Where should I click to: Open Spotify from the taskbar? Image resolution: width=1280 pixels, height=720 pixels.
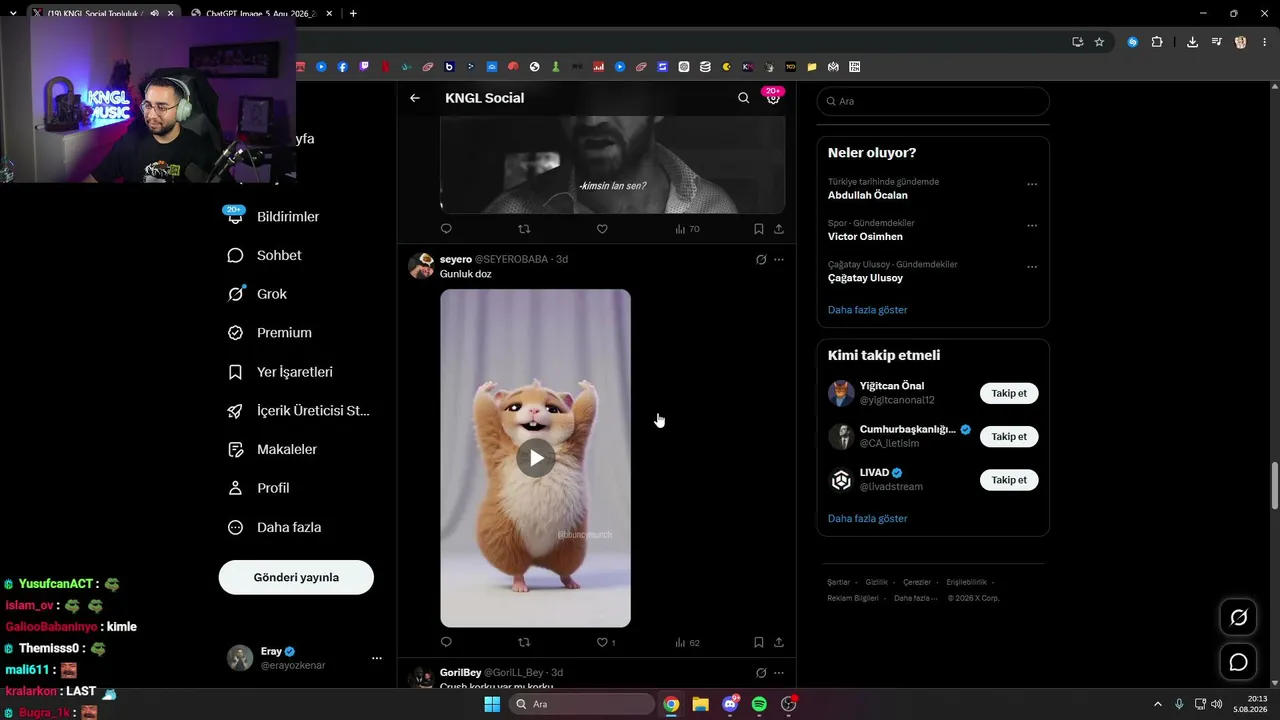coord(759,704)
